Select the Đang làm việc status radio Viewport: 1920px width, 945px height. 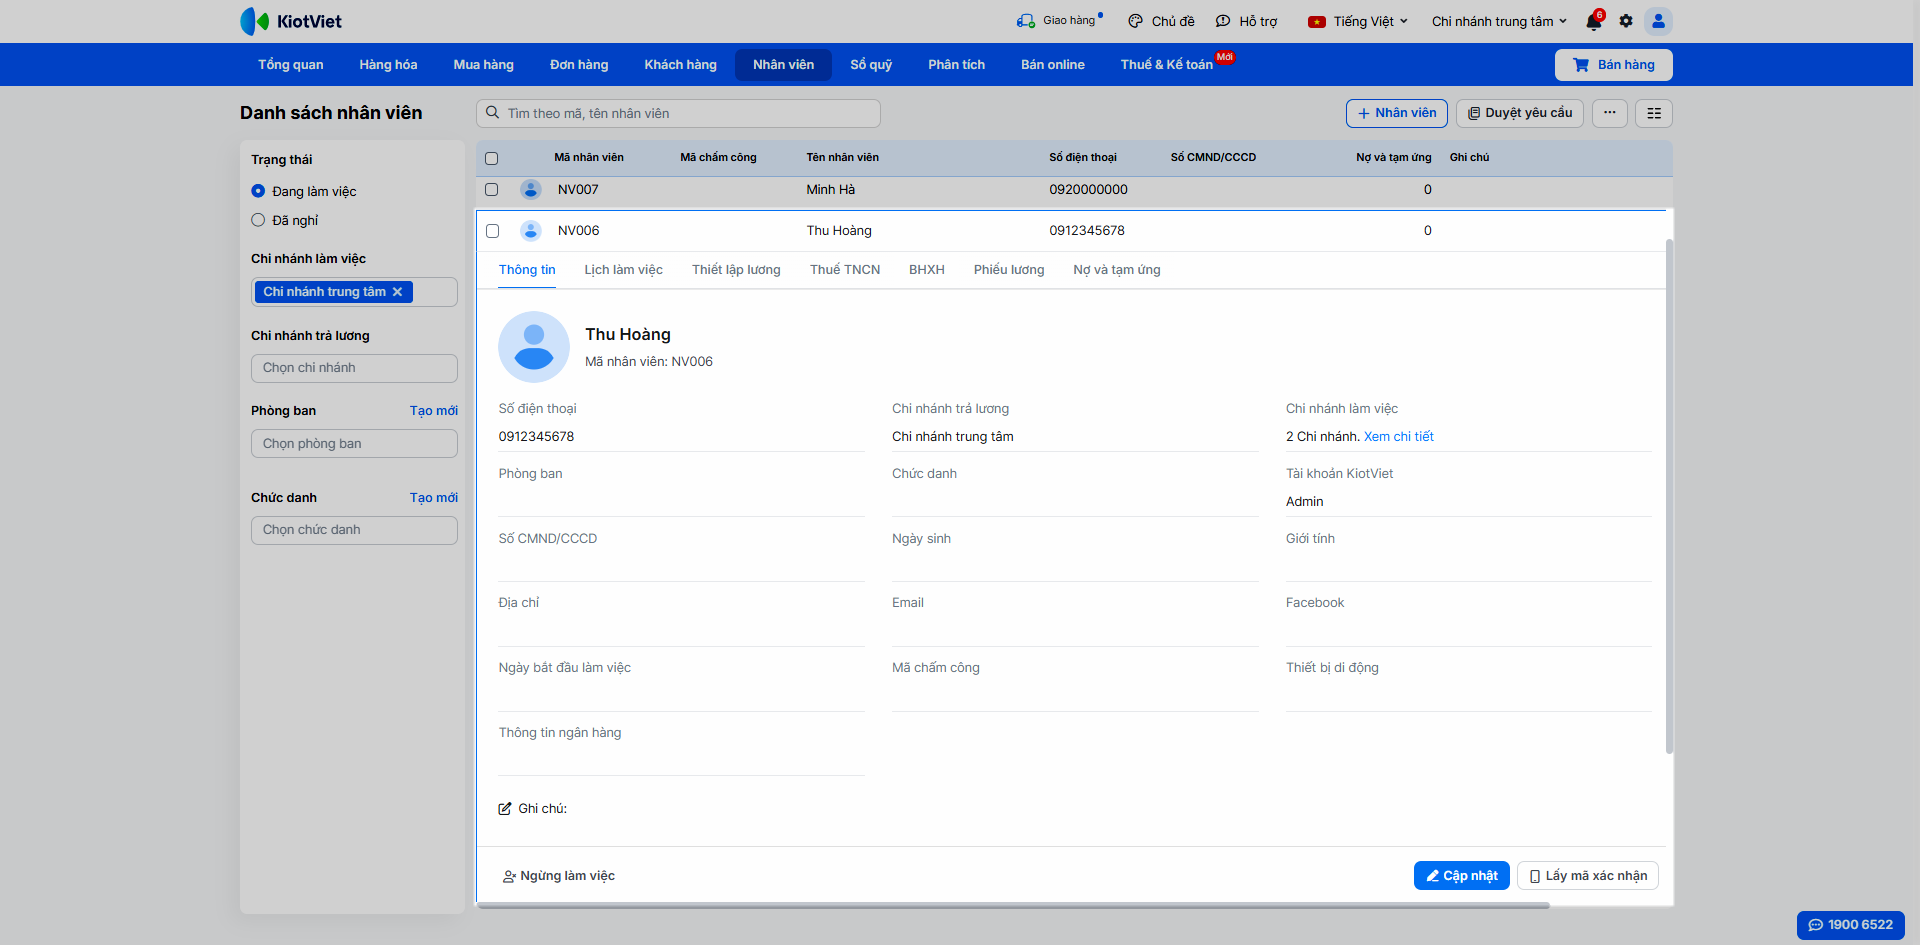258,191
